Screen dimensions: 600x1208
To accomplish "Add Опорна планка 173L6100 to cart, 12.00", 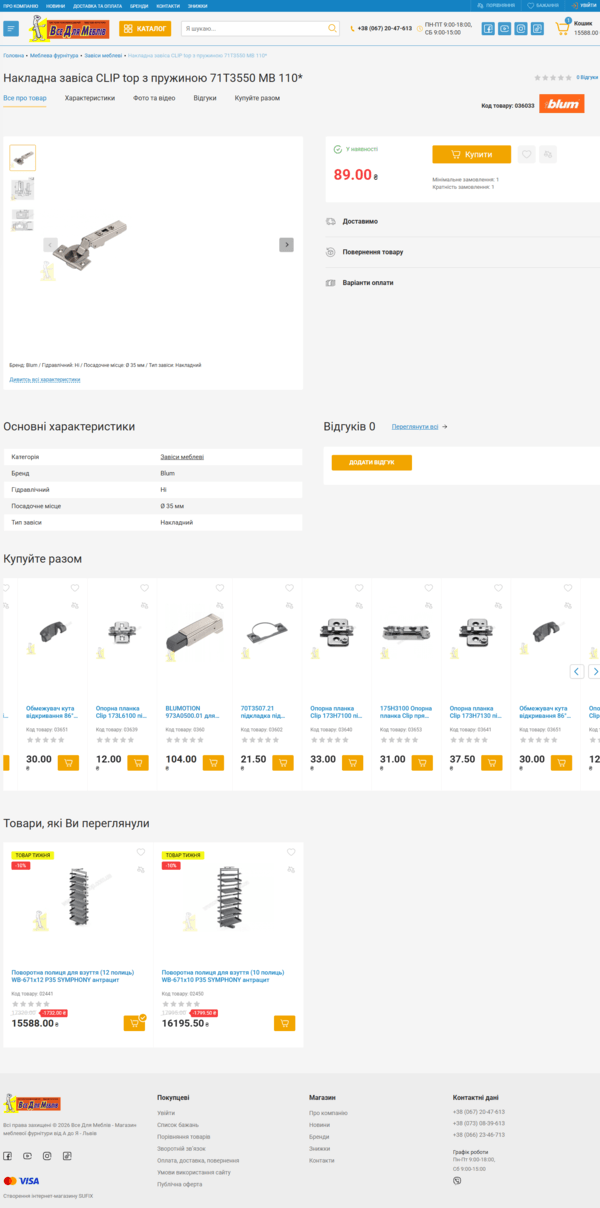I will pyautogui.click(x=138, y=763).
